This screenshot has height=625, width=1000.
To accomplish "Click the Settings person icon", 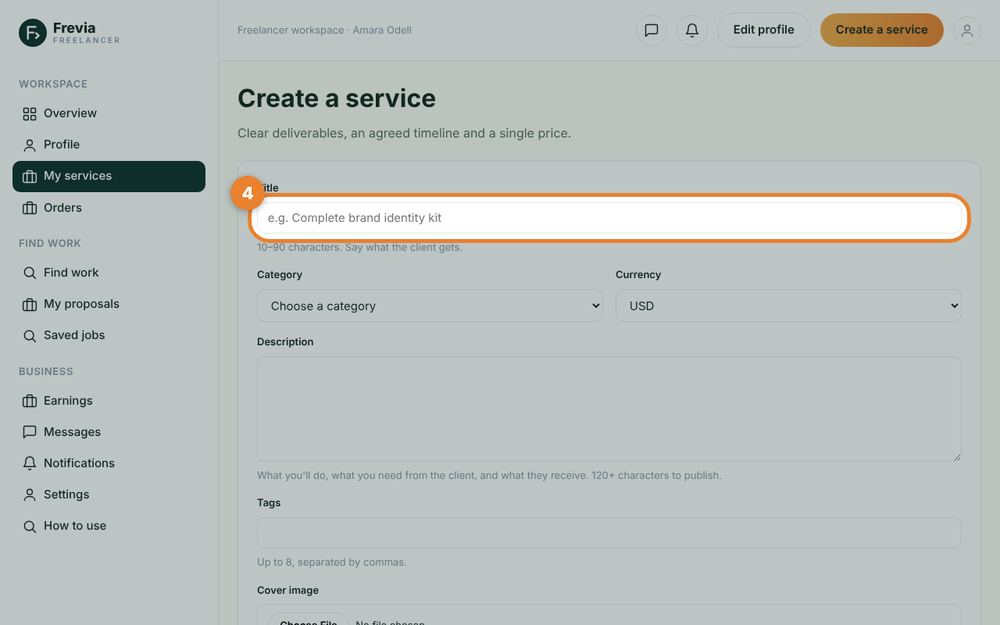I will (x=29, y=495).
